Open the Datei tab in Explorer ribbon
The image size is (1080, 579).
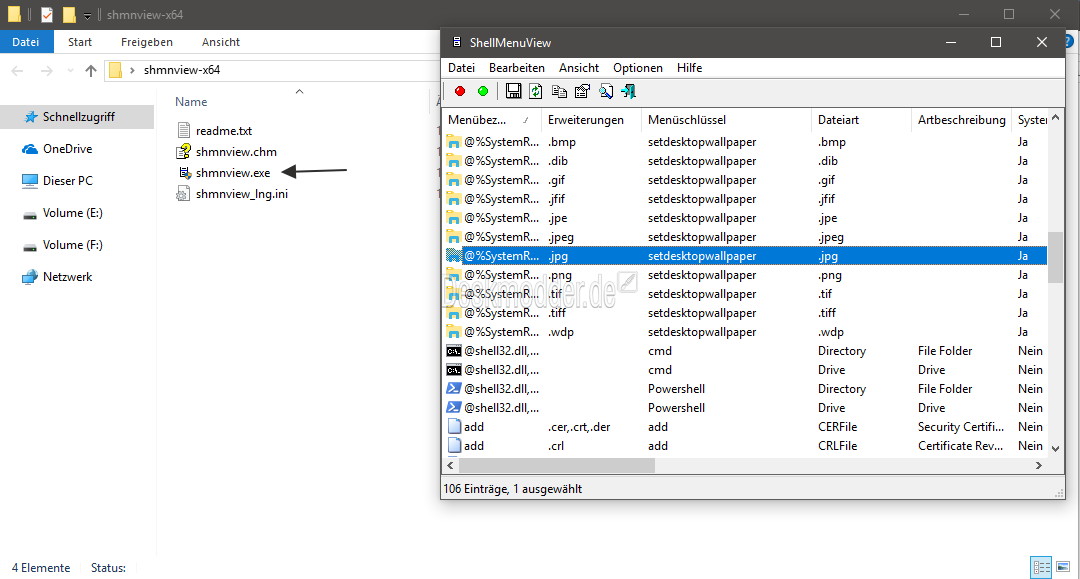25,42
